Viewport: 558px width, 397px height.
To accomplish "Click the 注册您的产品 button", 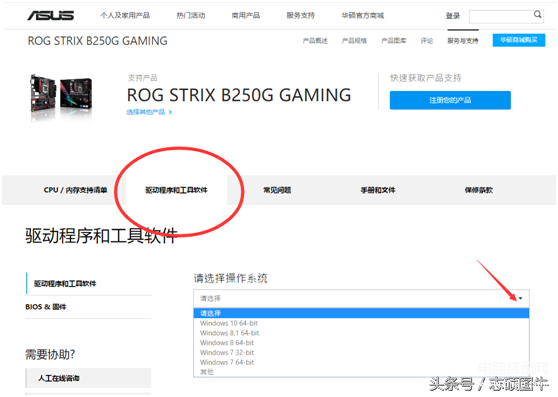I will (450, 100).
